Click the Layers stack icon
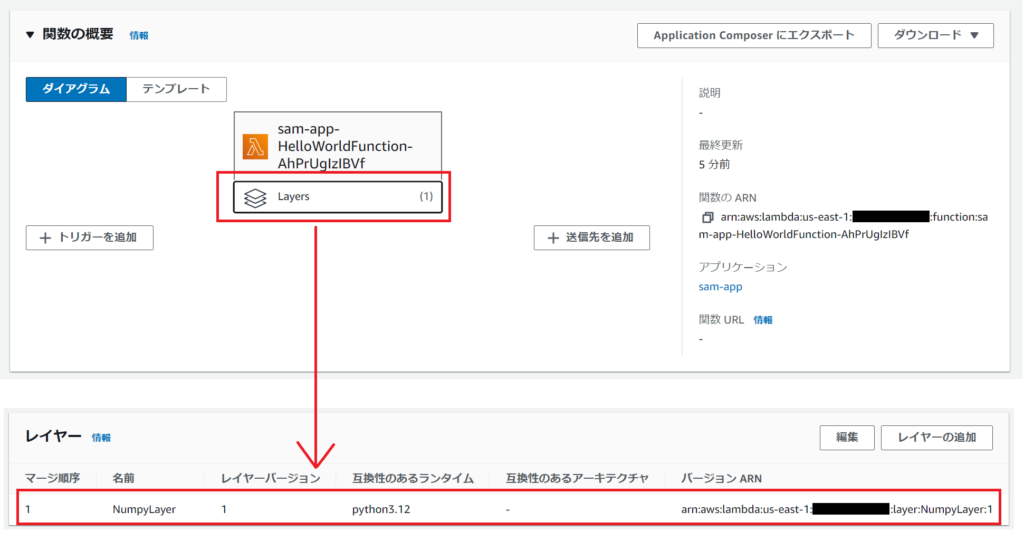1024x541 pixels. point(255,197)
